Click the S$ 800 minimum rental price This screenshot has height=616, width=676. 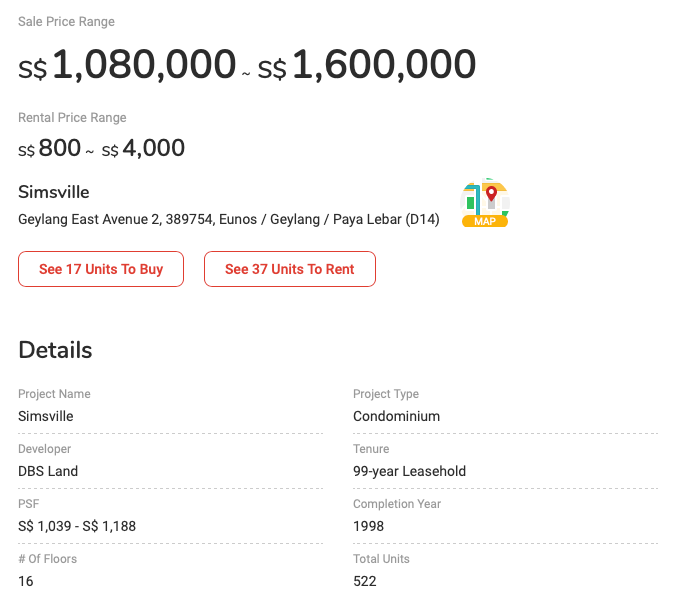click(x=50, y=149)
